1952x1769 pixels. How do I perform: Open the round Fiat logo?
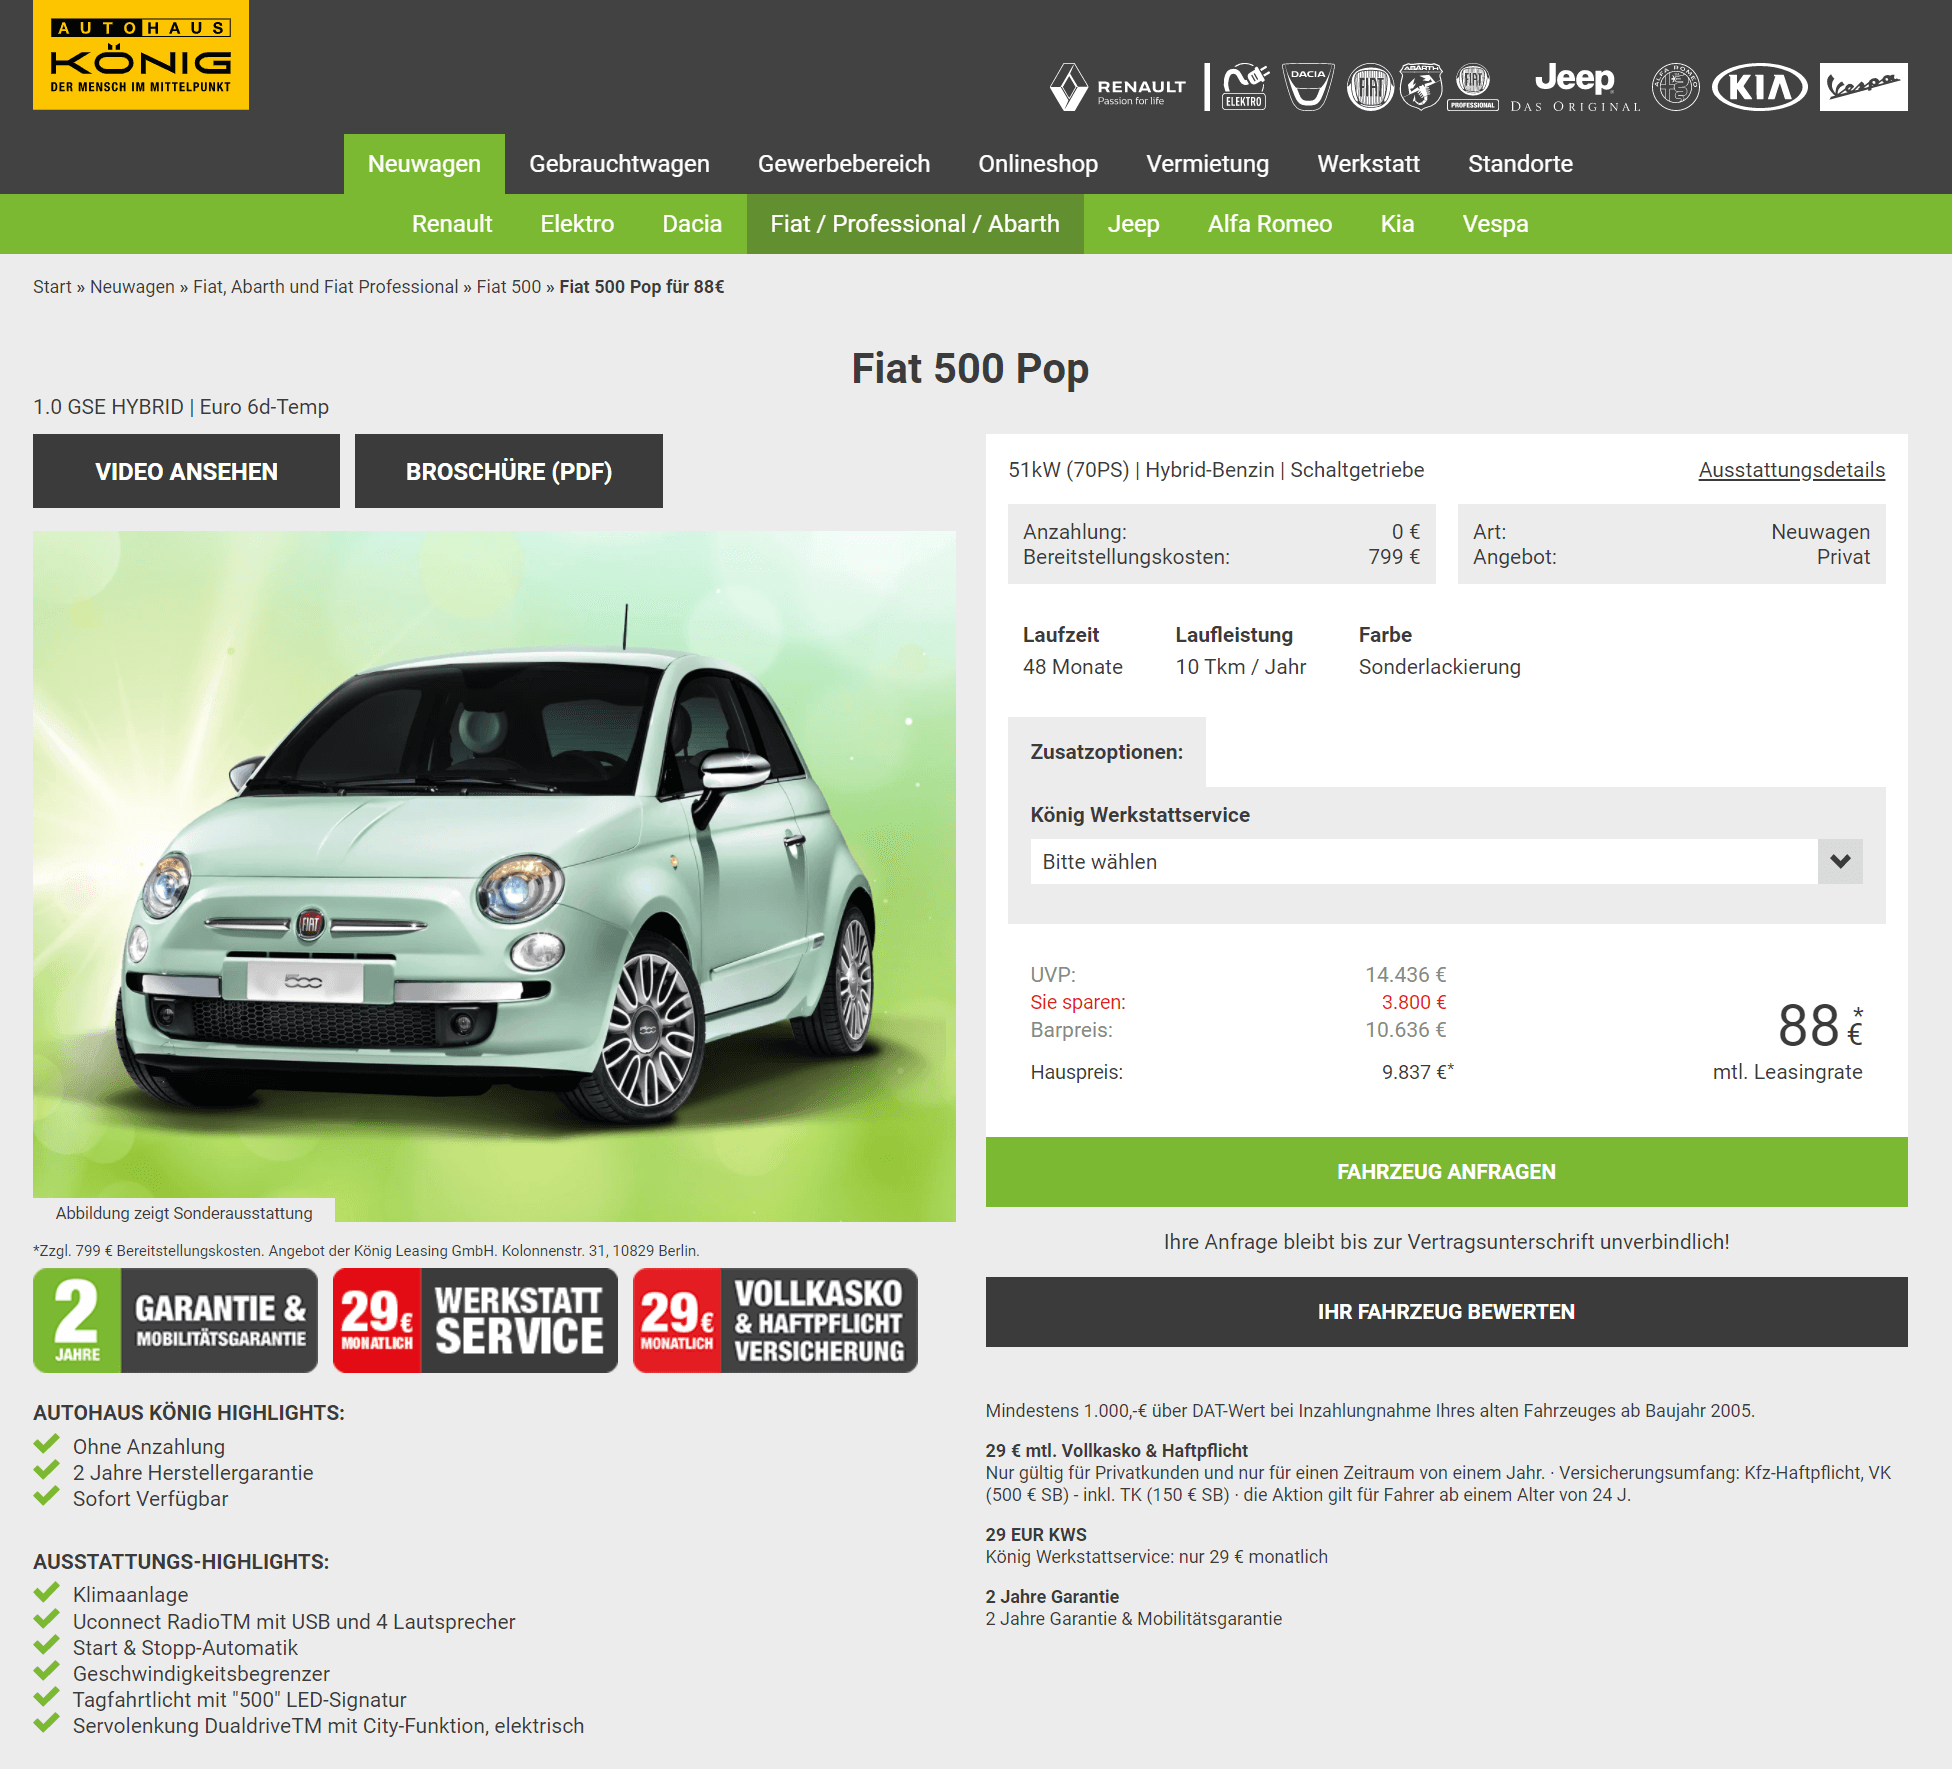pos(1370,87)
